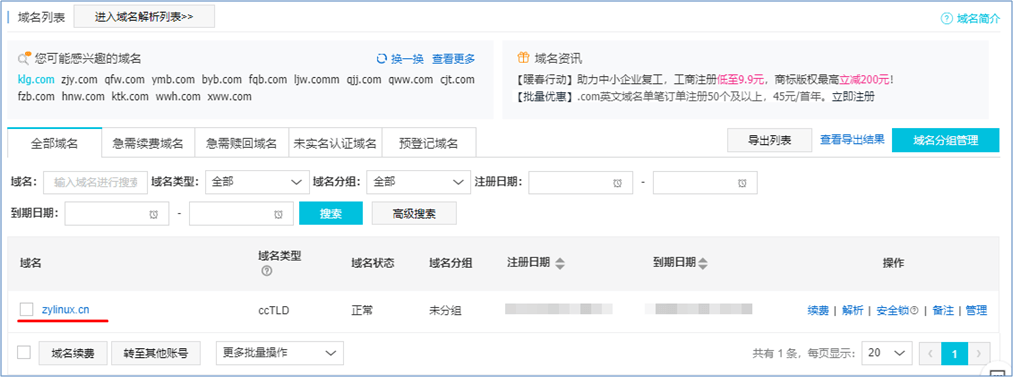1013x377 pixels.
Task: Open the 域名分组 dropdown
Action: click(x=419, y=183)
